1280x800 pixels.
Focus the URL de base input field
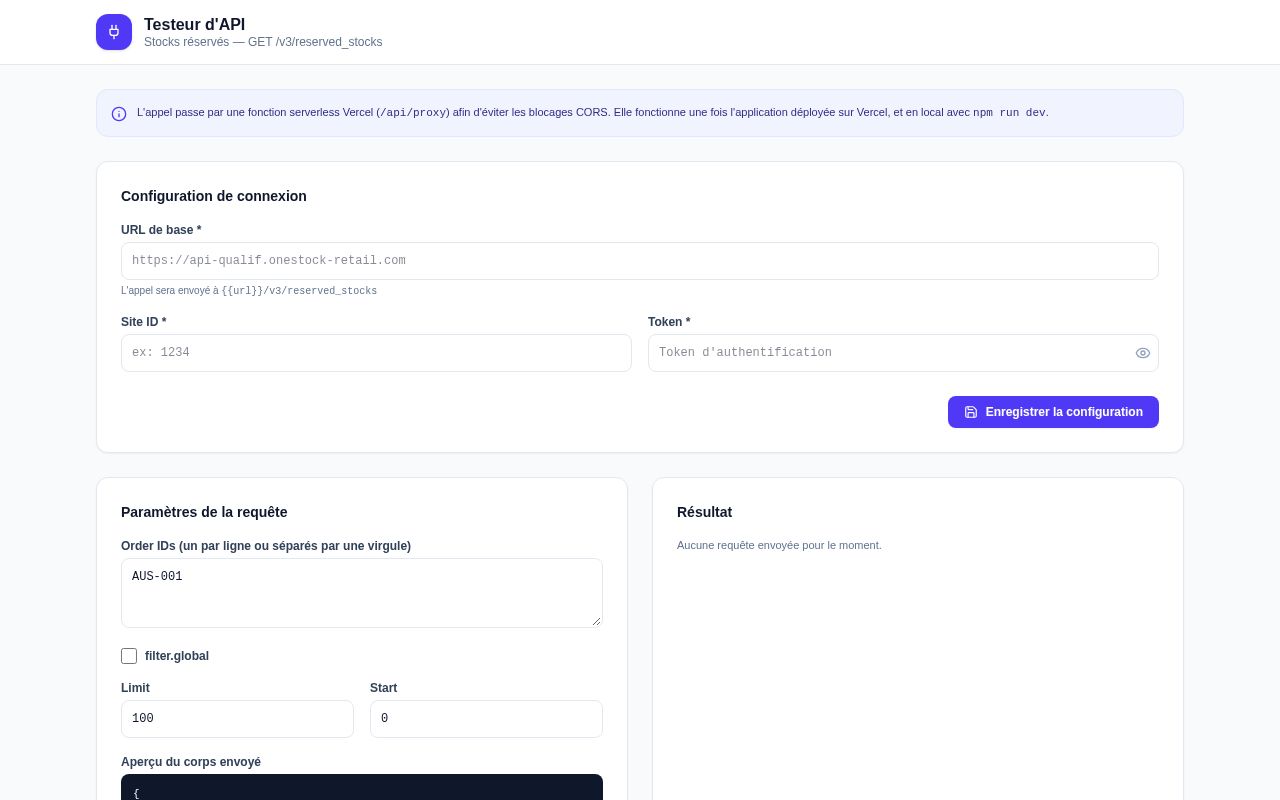tap(640, 261)
